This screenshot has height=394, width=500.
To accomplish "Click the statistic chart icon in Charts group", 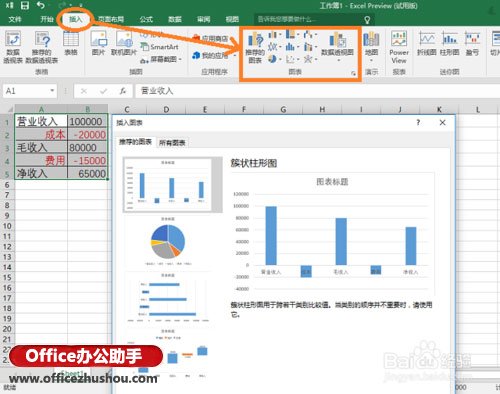I will pyautogui.click(x=290, y=47).
